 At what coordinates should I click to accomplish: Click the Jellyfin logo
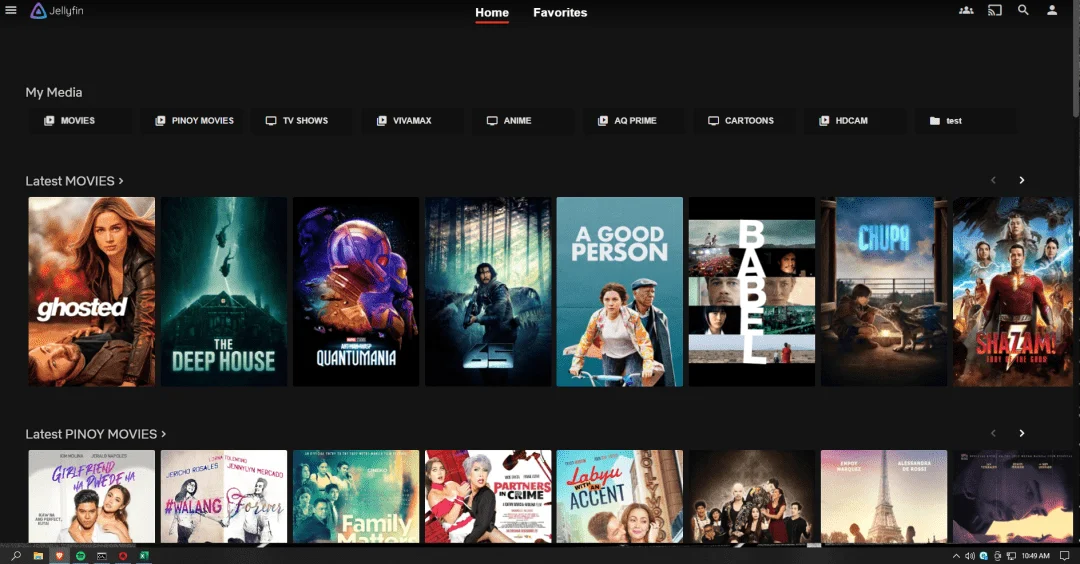coord(56,10)
